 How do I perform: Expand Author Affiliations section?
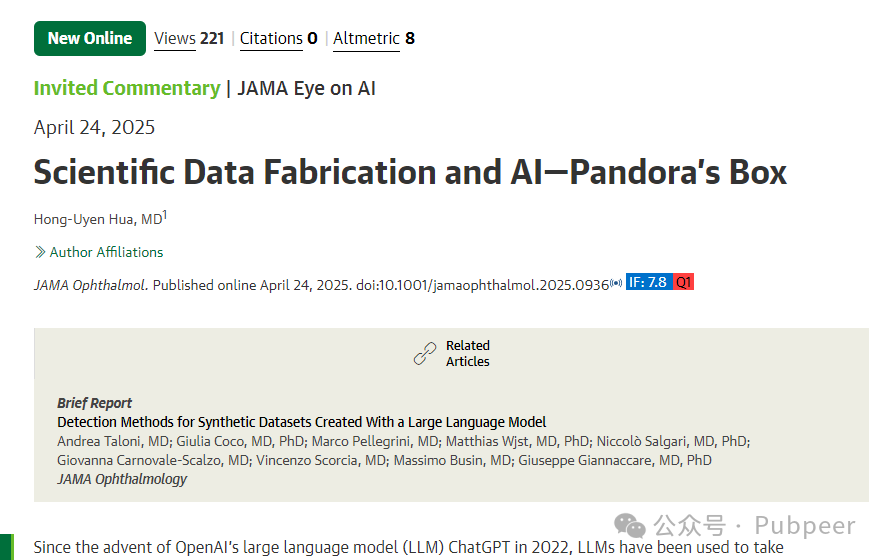(x=99, y=252)
